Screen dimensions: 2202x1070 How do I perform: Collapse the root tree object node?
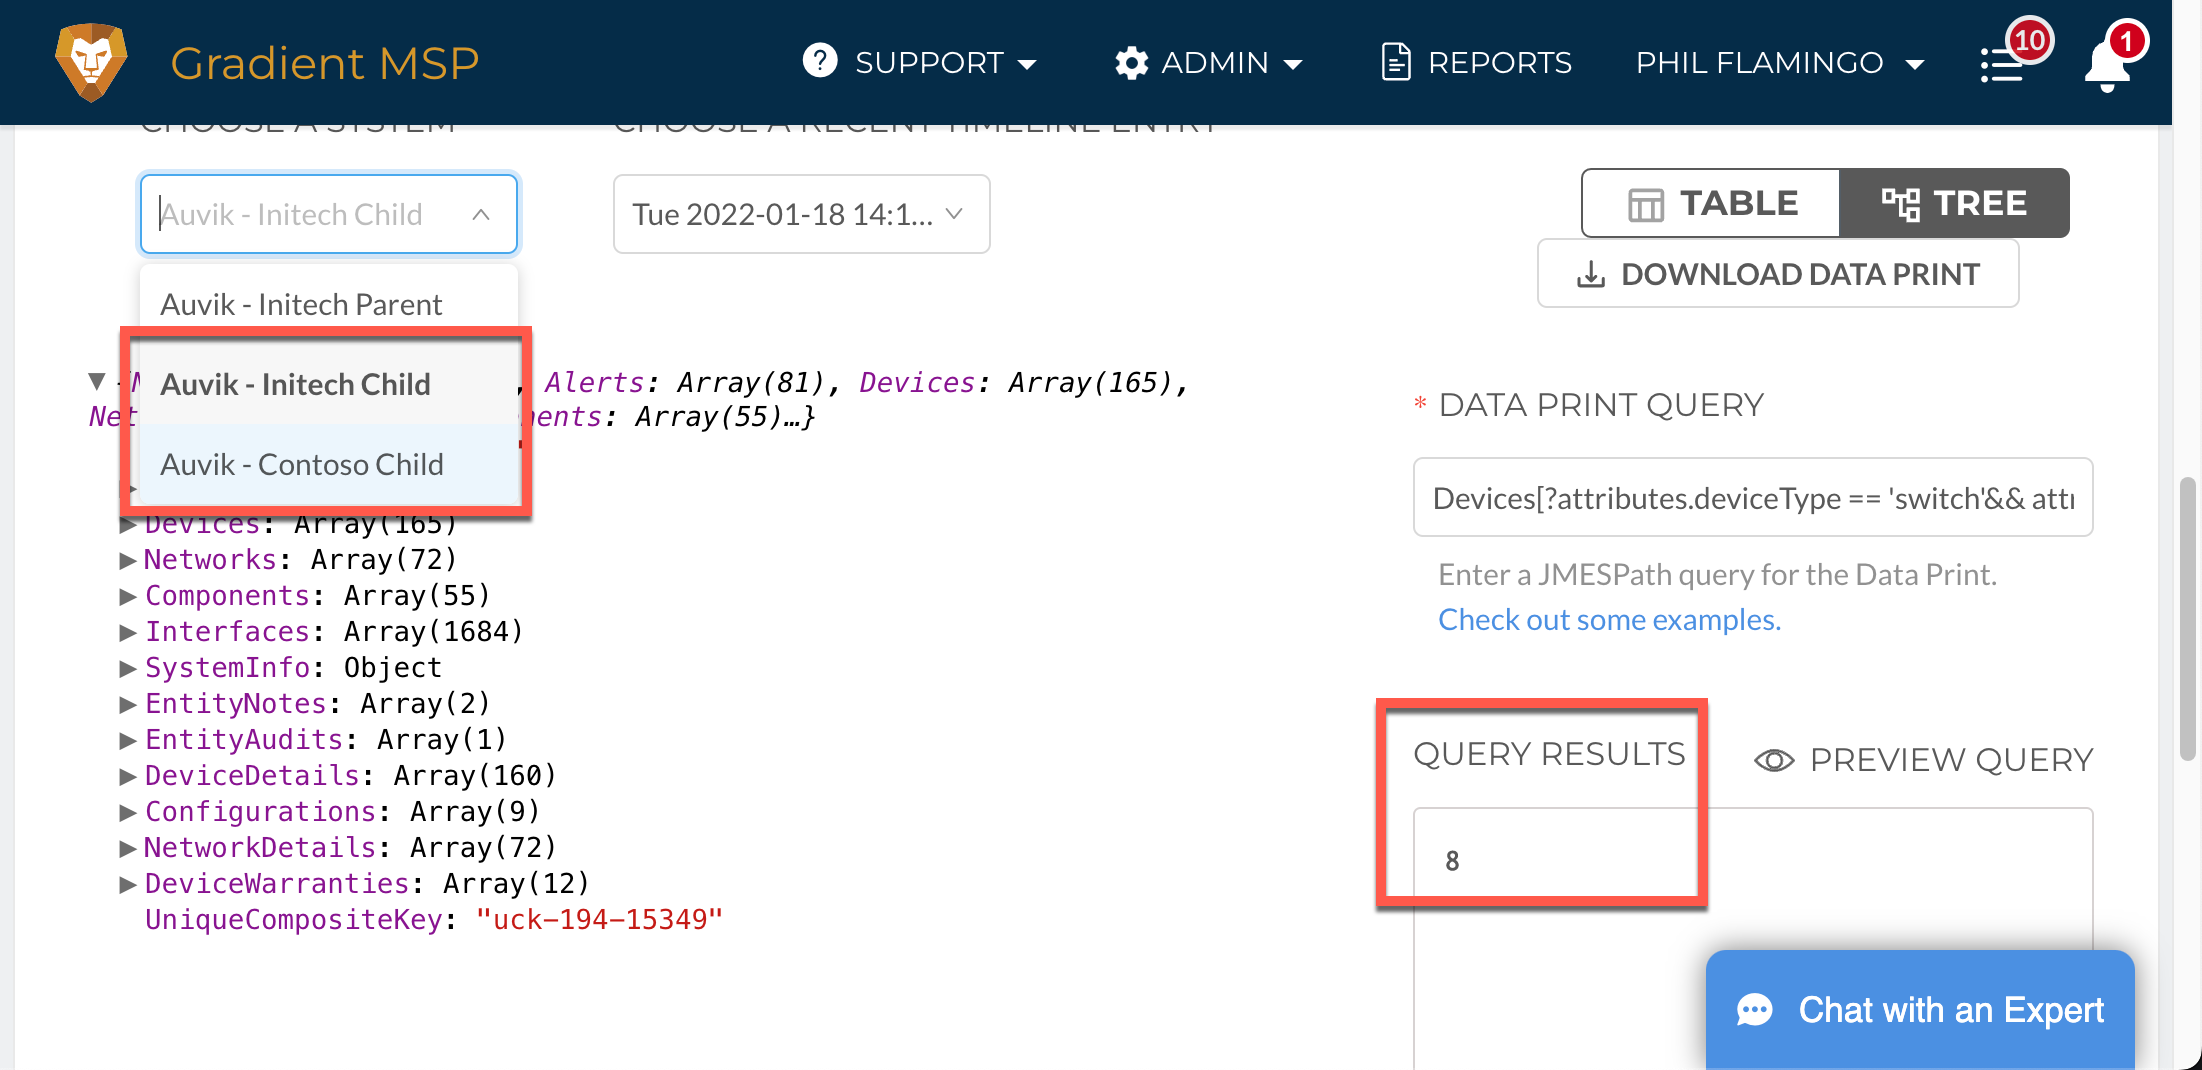tap(97, 381)
